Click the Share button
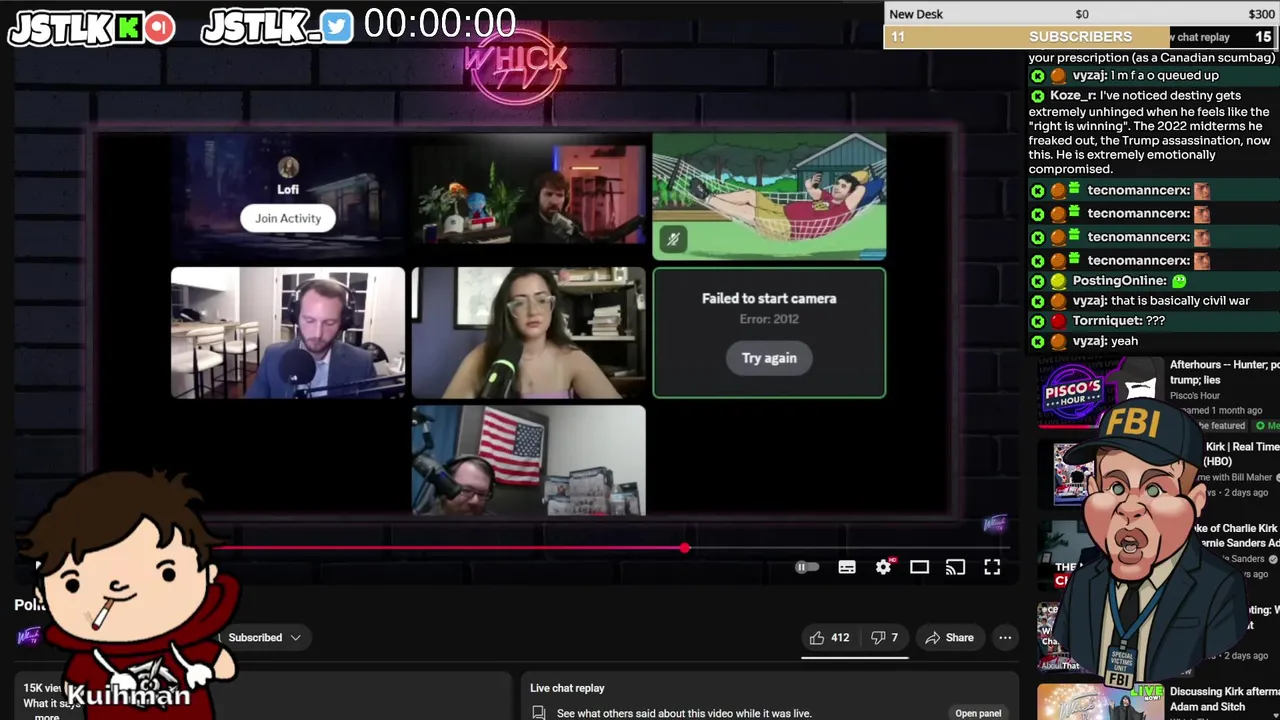Image resolution: width=1280 pixels, height=720 pixels. 949,638
